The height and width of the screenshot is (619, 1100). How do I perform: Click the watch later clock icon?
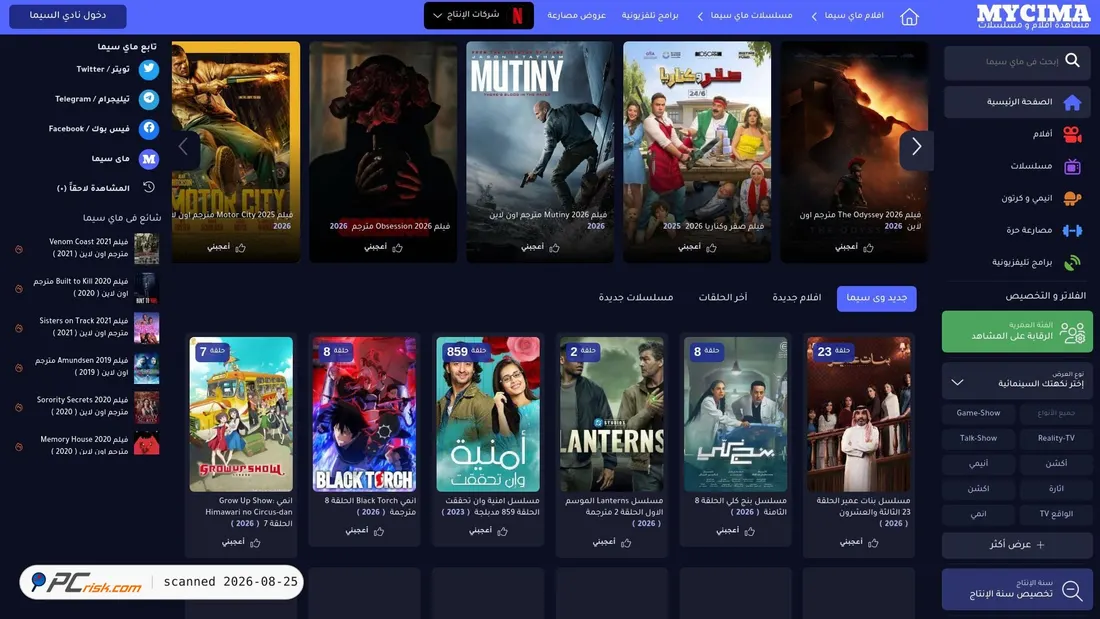click(149, 187)
